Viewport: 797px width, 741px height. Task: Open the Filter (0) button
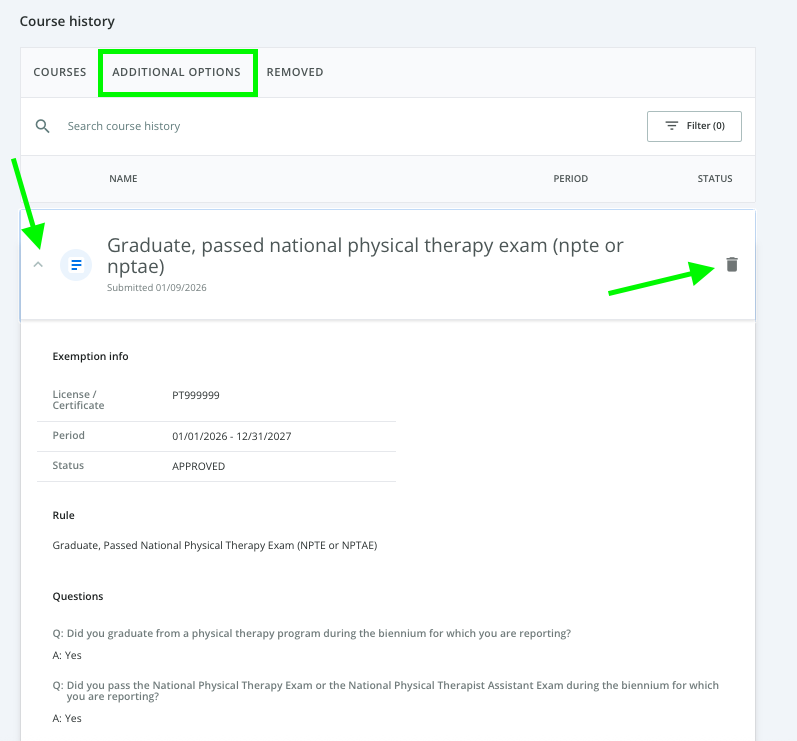point(694,126)
